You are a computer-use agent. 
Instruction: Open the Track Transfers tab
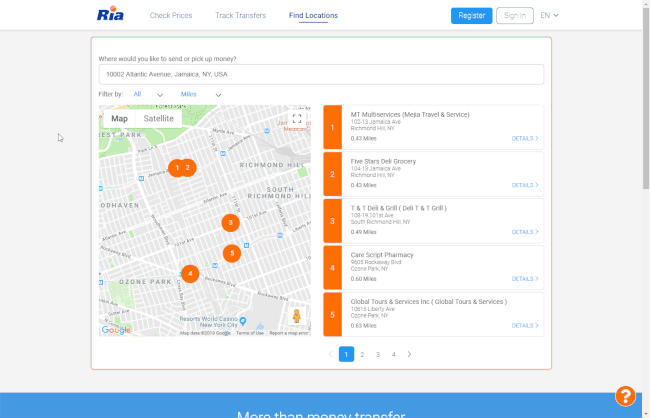coord(240,15)
